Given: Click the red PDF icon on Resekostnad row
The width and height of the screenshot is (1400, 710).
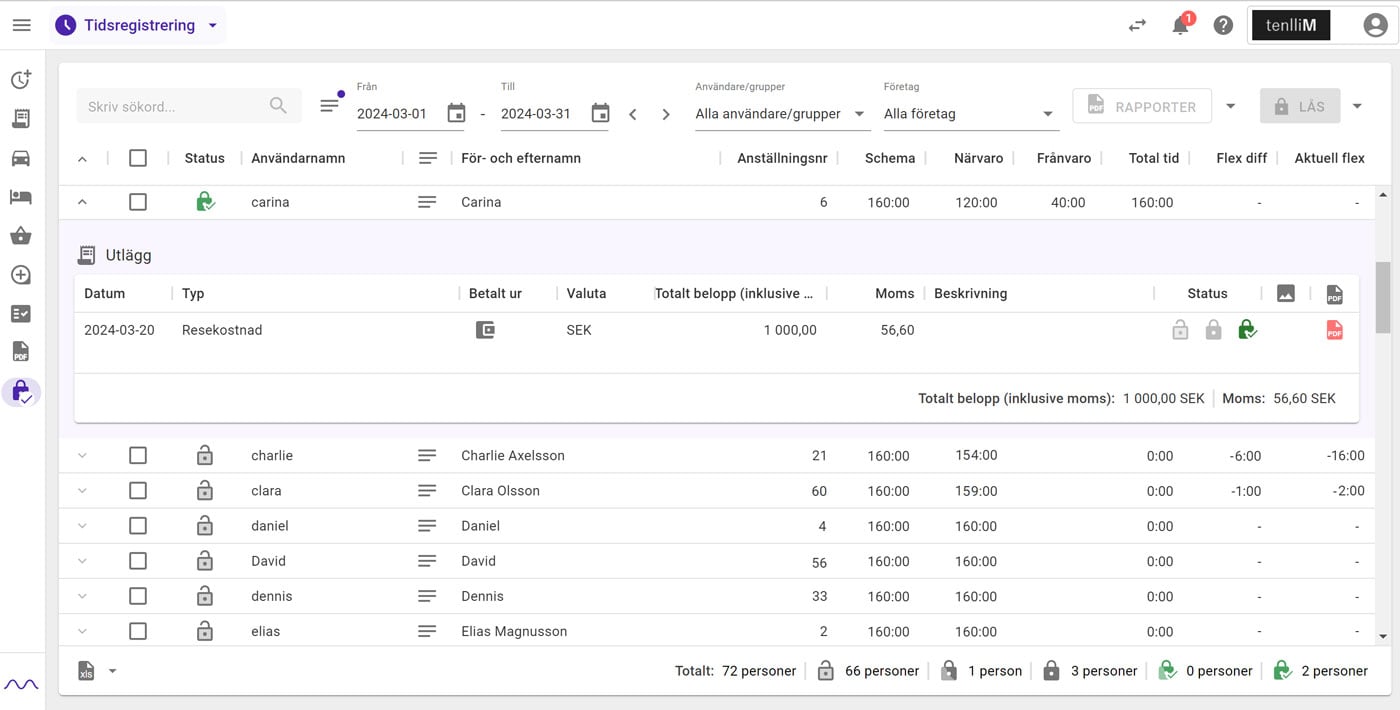Looking at the screenshot, I should click(1334, 330).
